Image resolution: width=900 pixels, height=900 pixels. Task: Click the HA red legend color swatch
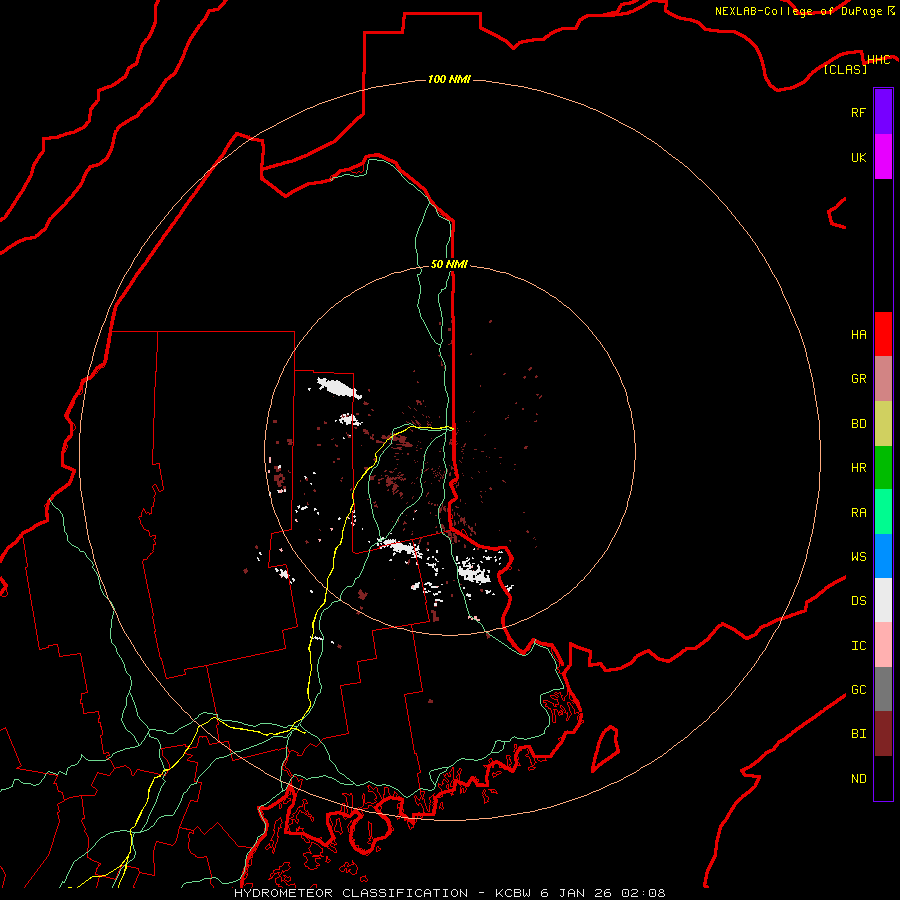[883, 334]
